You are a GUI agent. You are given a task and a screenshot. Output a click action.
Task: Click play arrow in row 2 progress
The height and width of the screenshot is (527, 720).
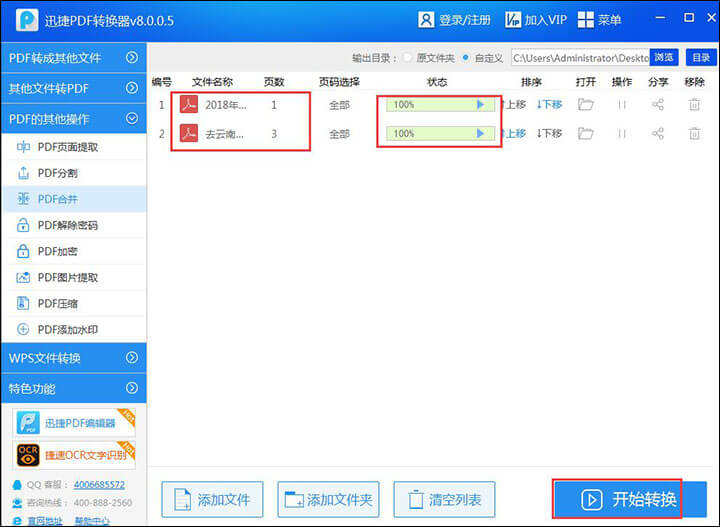point(480,134)
